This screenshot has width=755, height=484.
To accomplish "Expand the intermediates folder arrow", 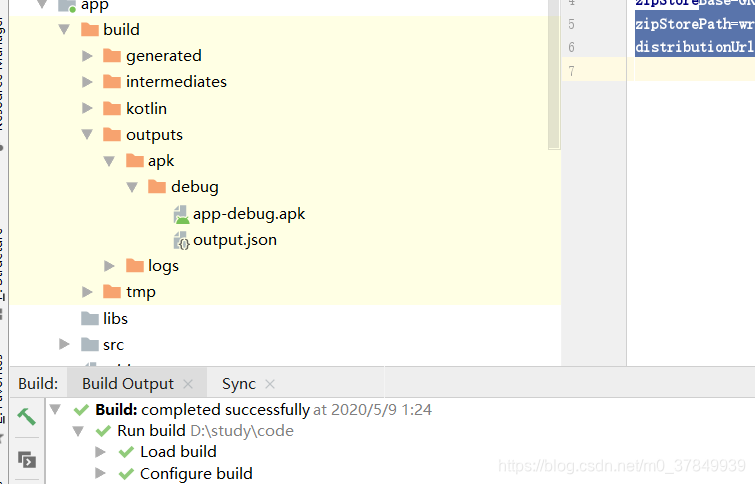I will 87,82.
